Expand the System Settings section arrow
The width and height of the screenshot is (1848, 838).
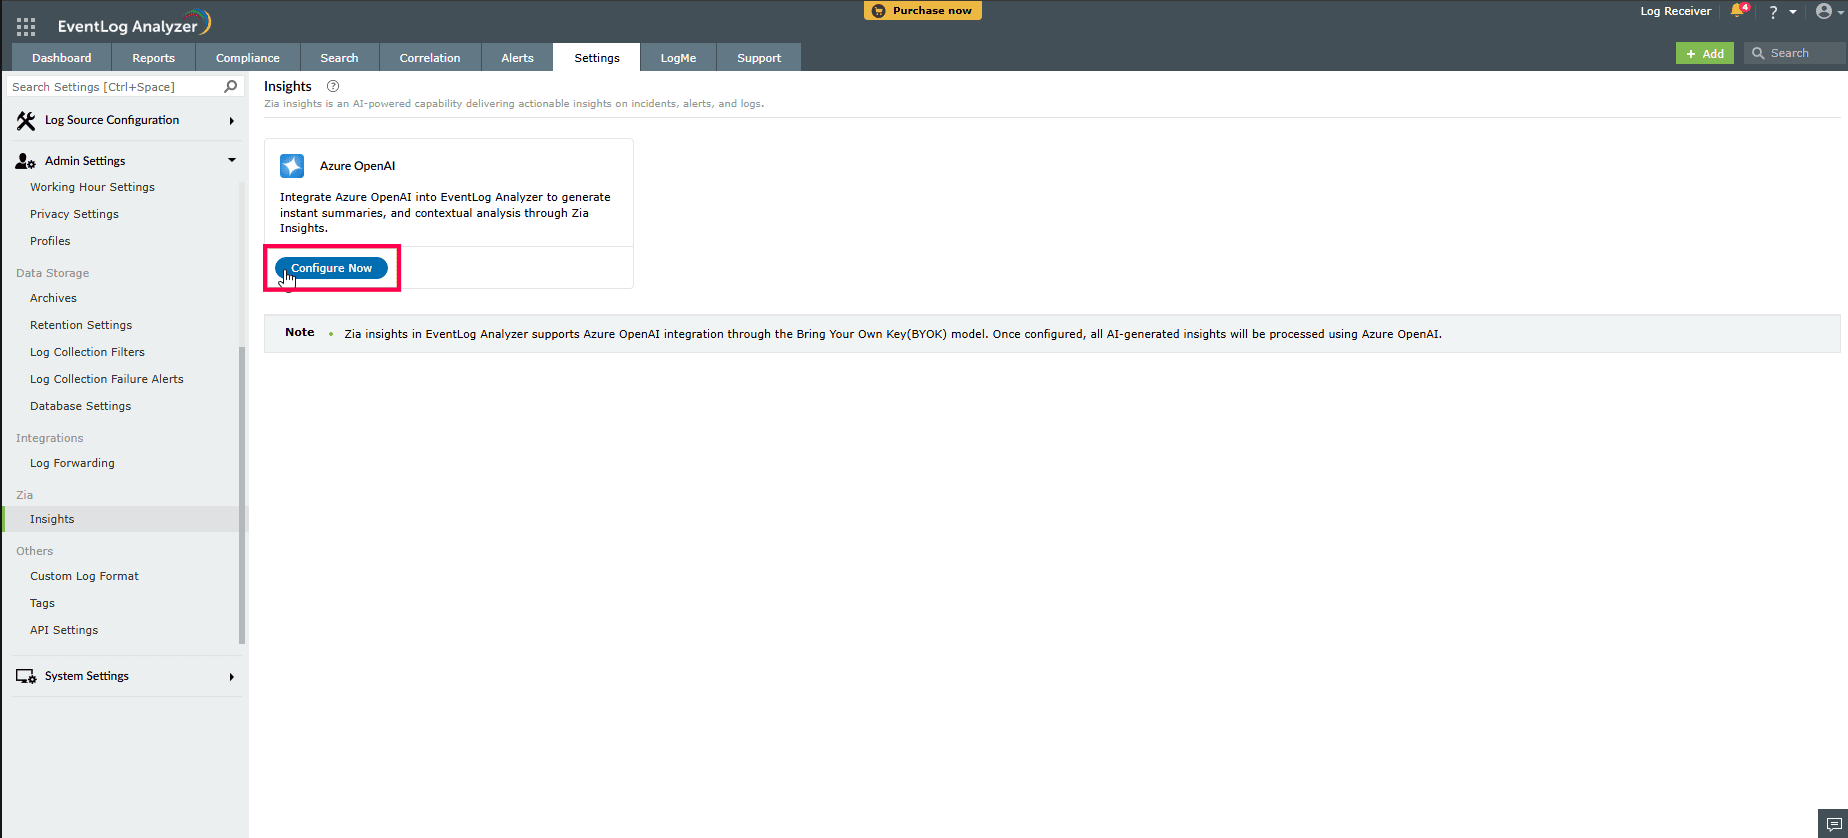pyautogui.click(x=232, y=677)
